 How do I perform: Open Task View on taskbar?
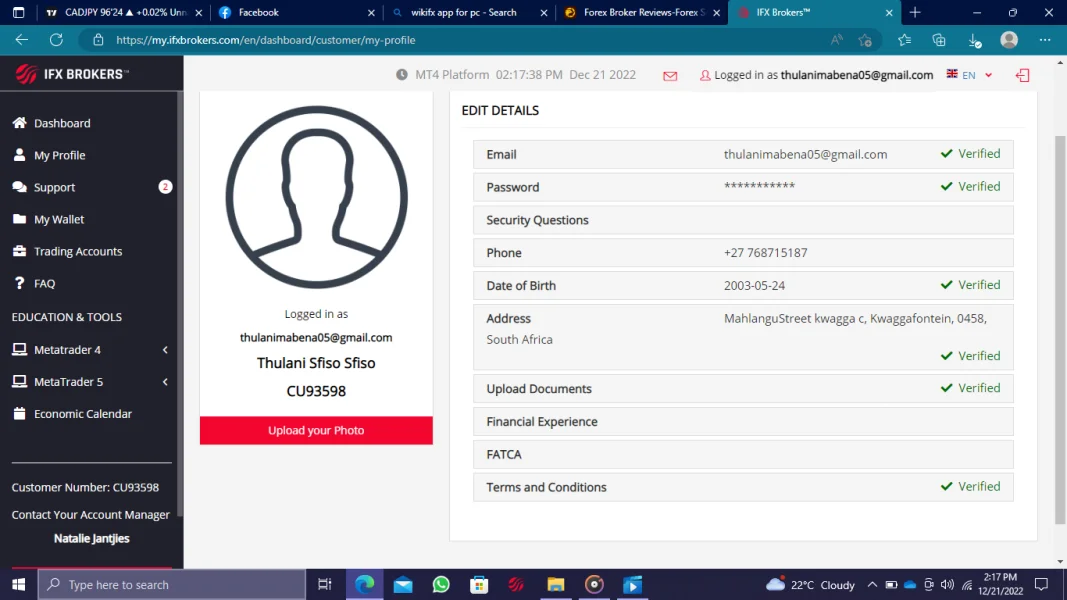coord(325,584)
